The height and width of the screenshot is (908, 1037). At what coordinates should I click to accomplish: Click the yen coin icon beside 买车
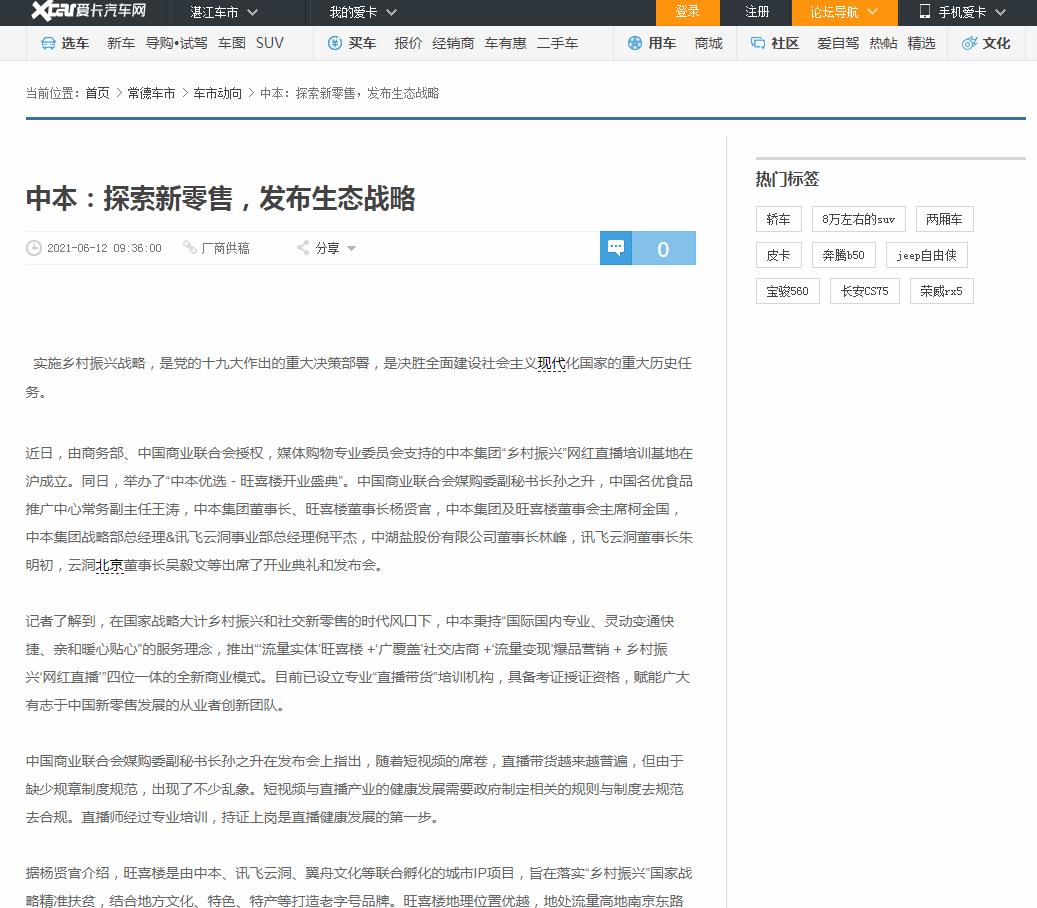335,44
